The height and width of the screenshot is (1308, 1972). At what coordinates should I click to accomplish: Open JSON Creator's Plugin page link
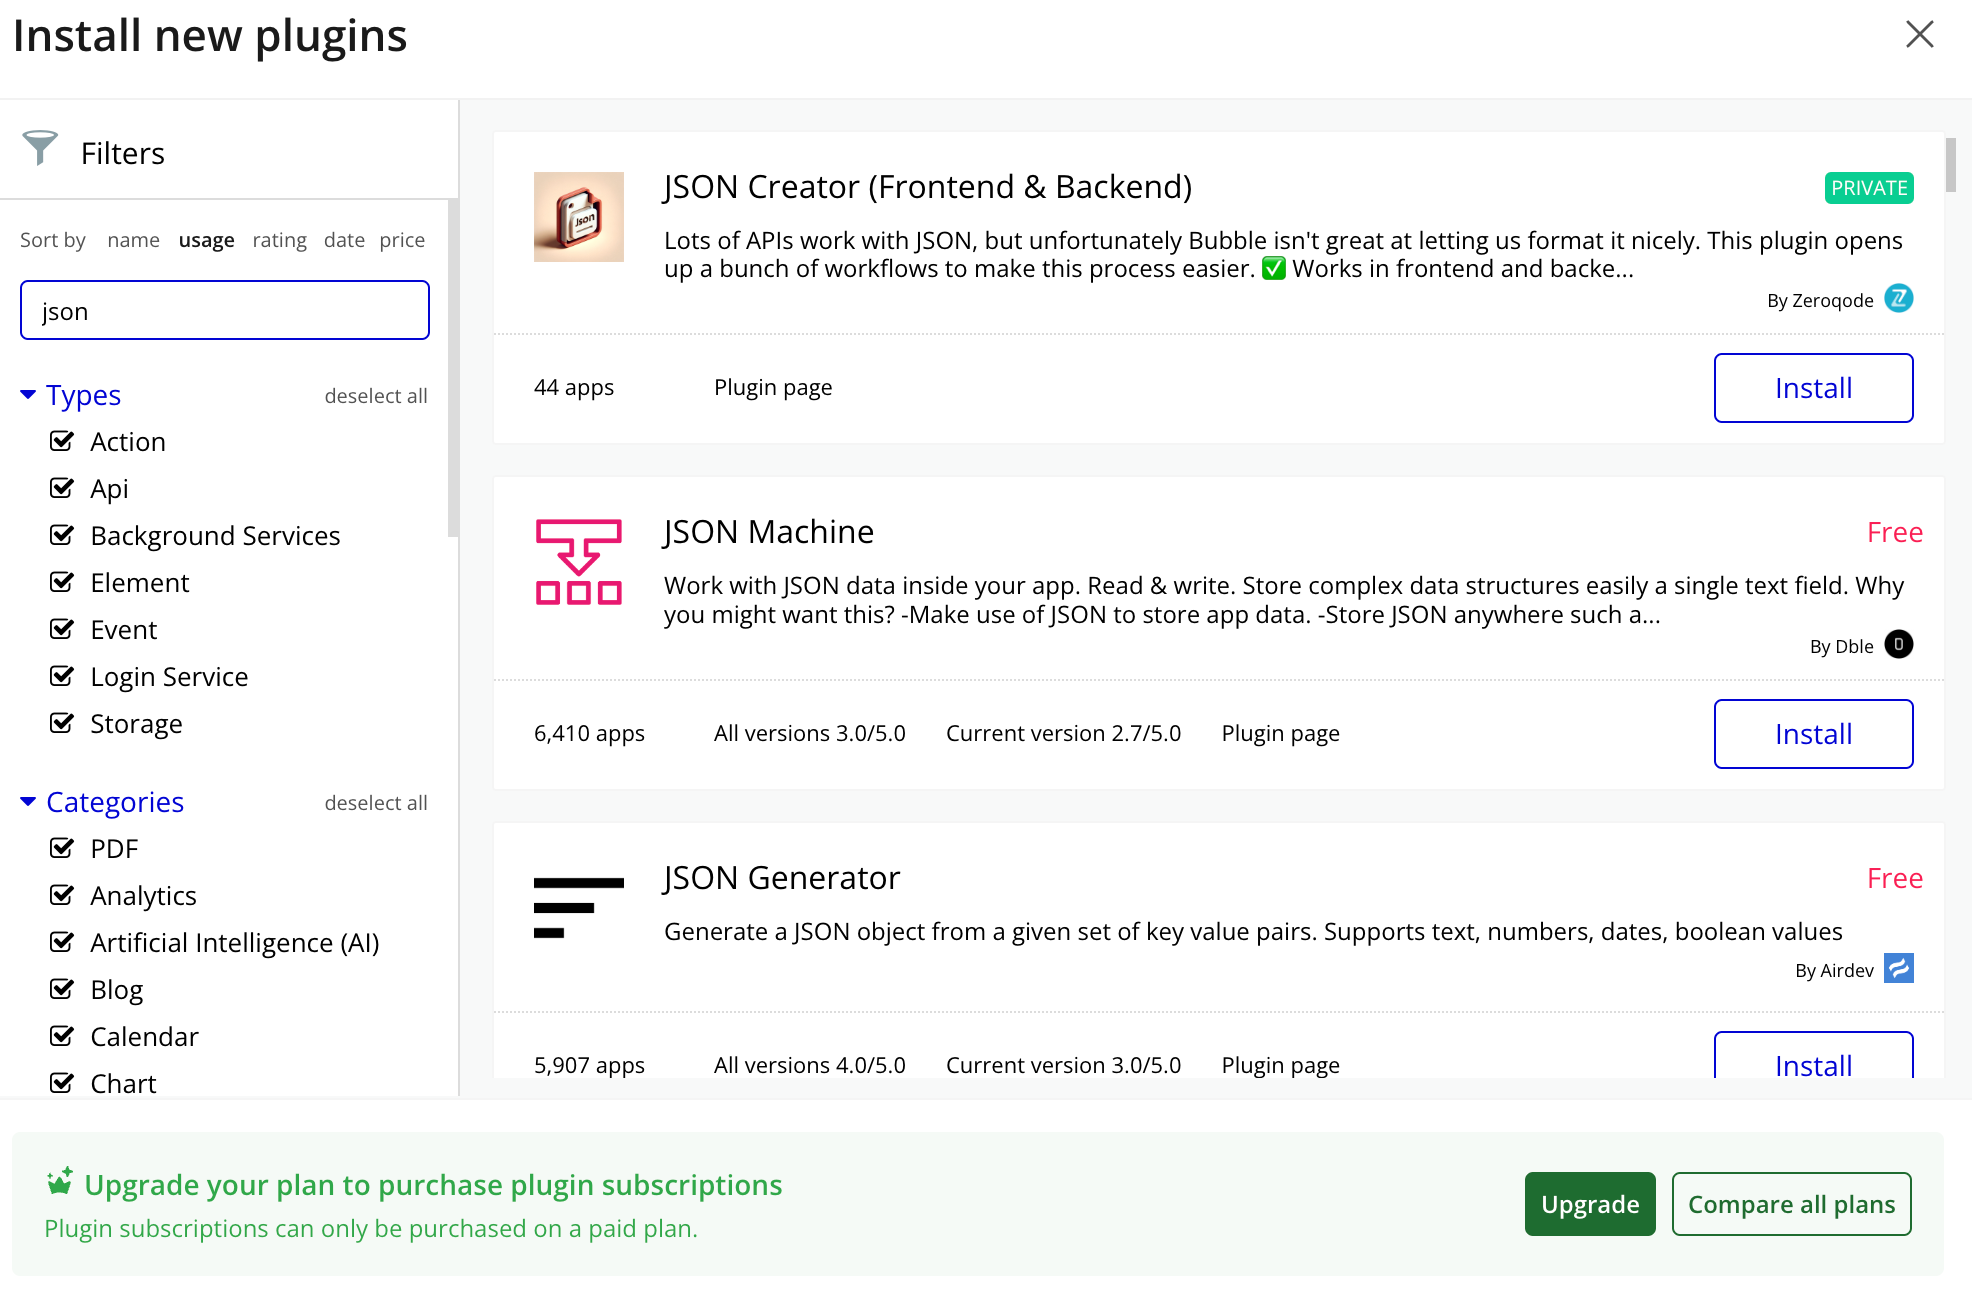773,387
